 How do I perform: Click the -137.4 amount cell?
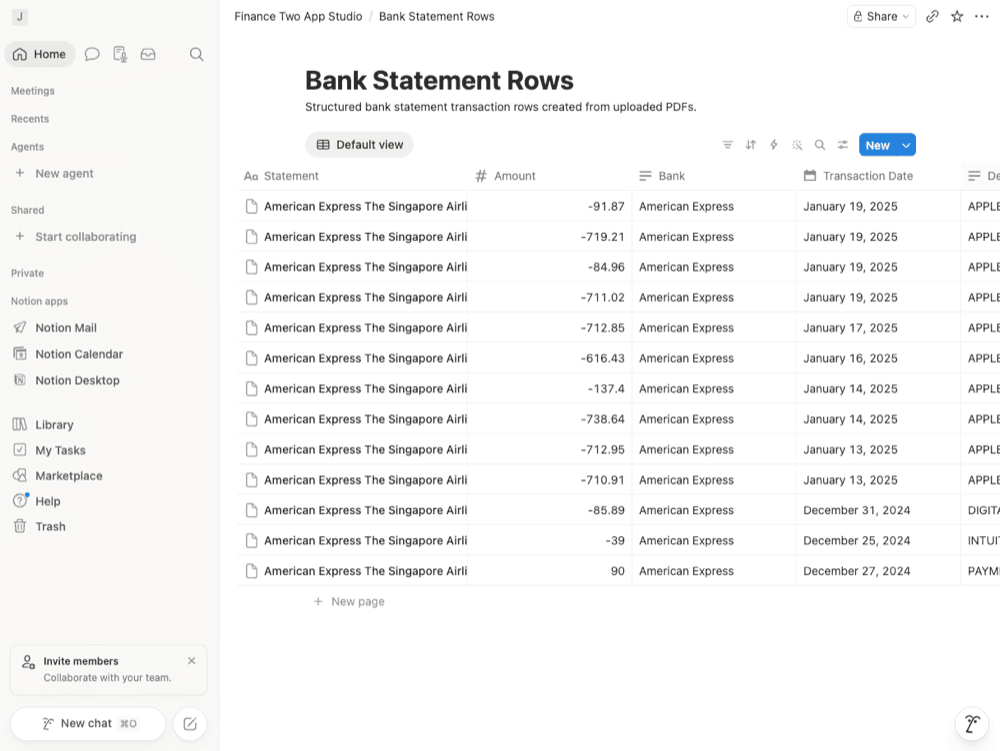(x=550, y=389)
